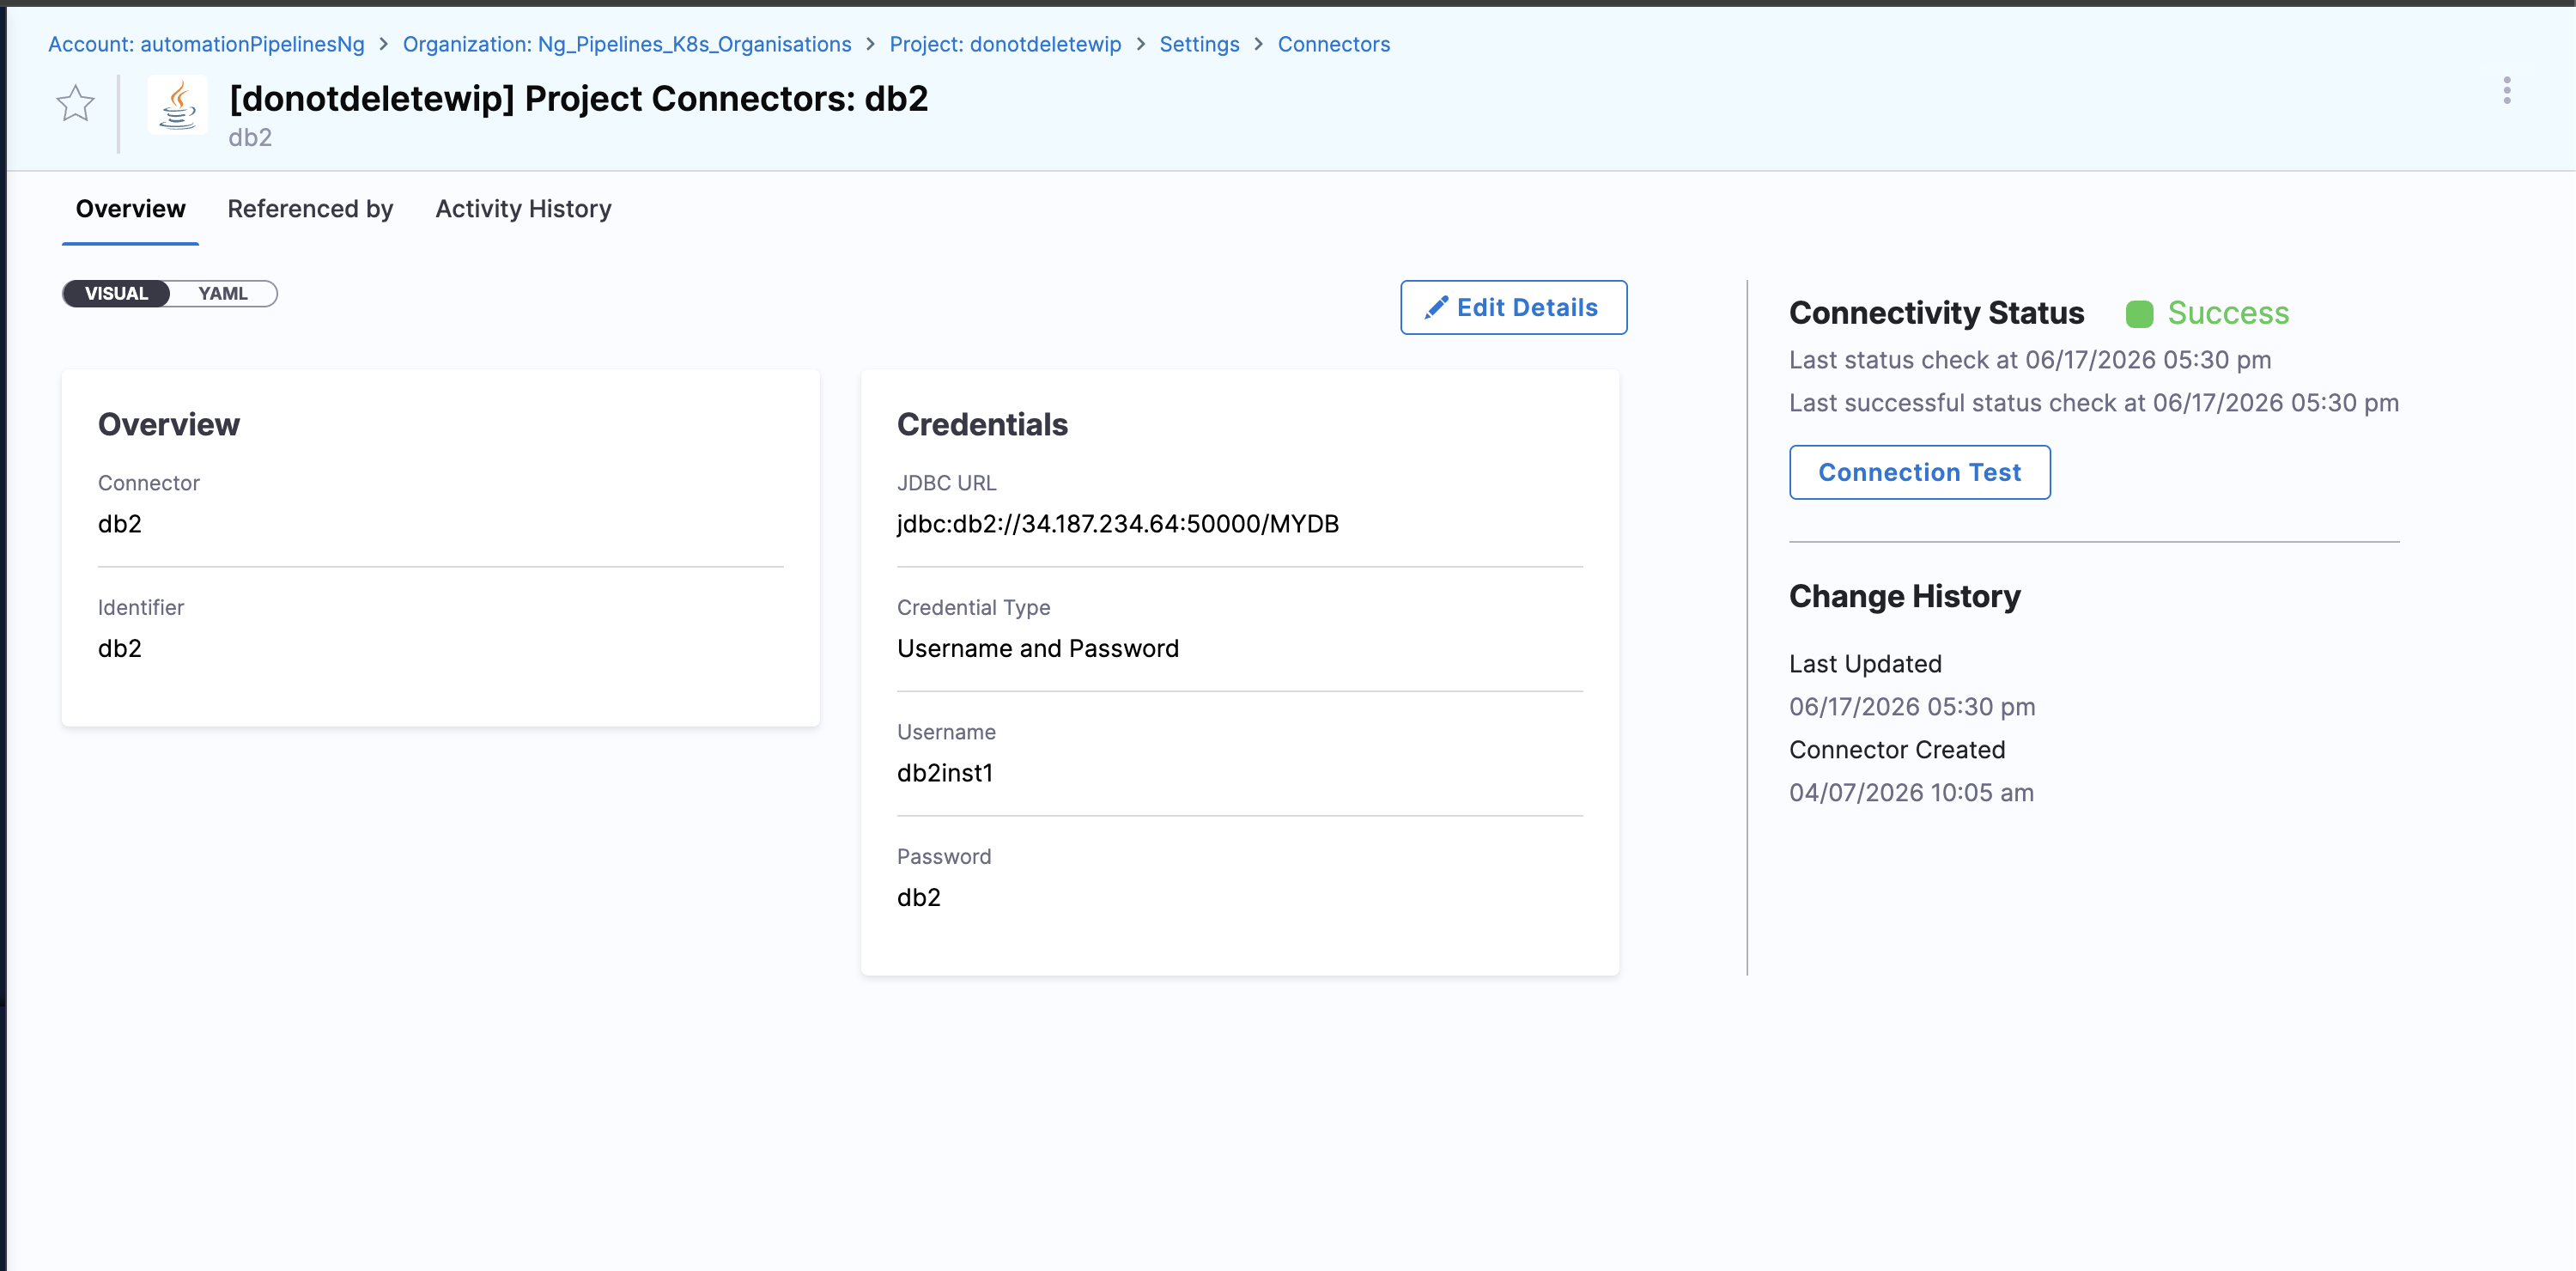Open the Activity History tab
2576x1271 pixels.
tap(523, 209)
